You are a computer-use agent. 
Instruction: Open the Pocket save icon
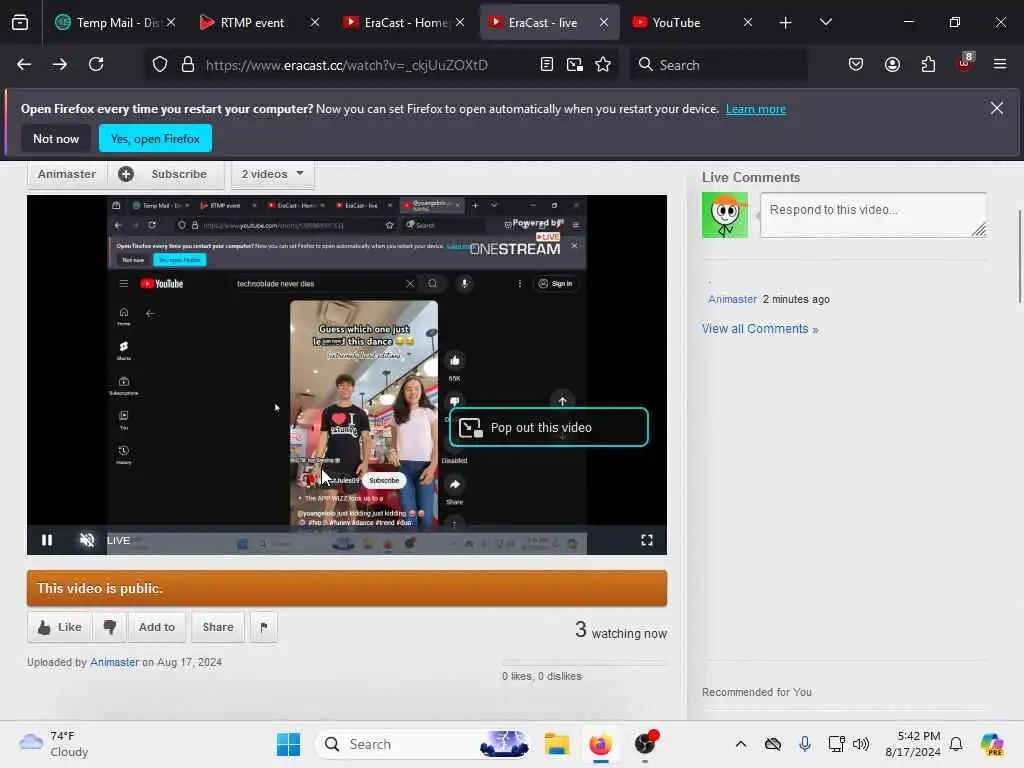[x=856, y=65]
